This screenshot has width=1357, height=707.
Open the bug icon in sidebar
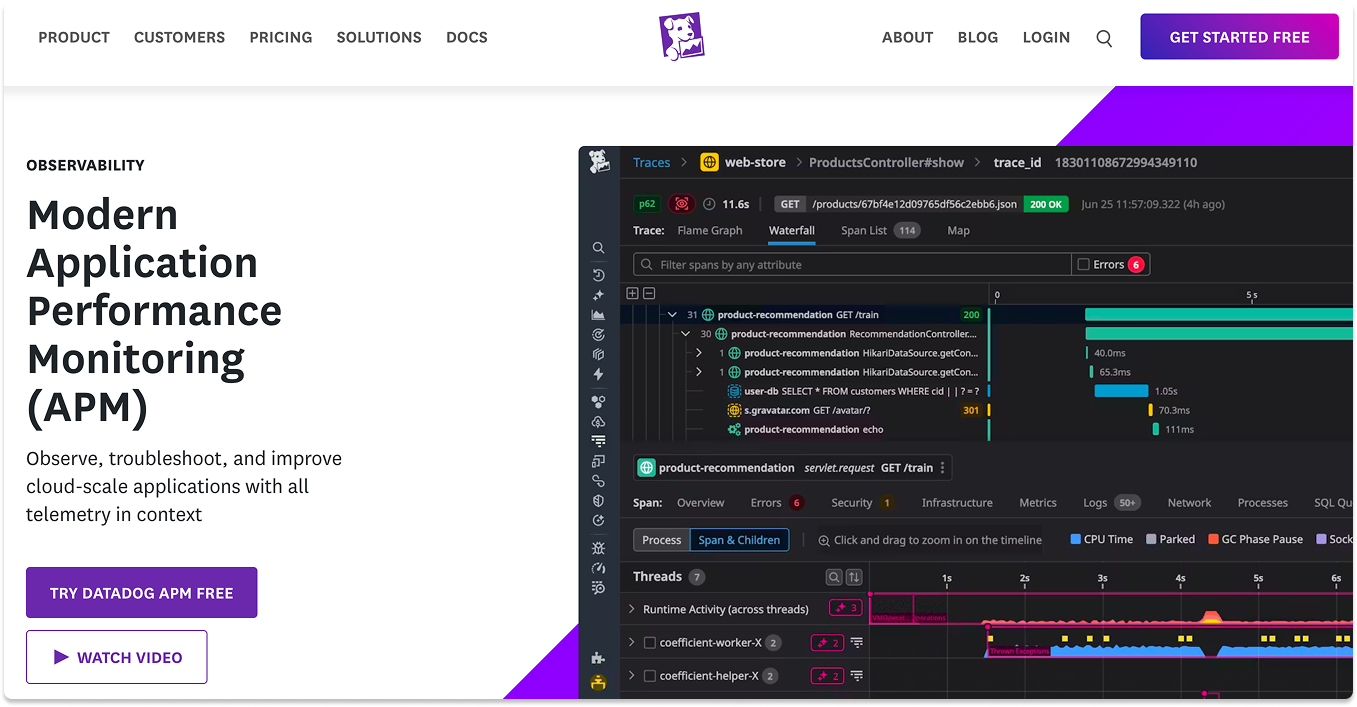click(598, 548)
